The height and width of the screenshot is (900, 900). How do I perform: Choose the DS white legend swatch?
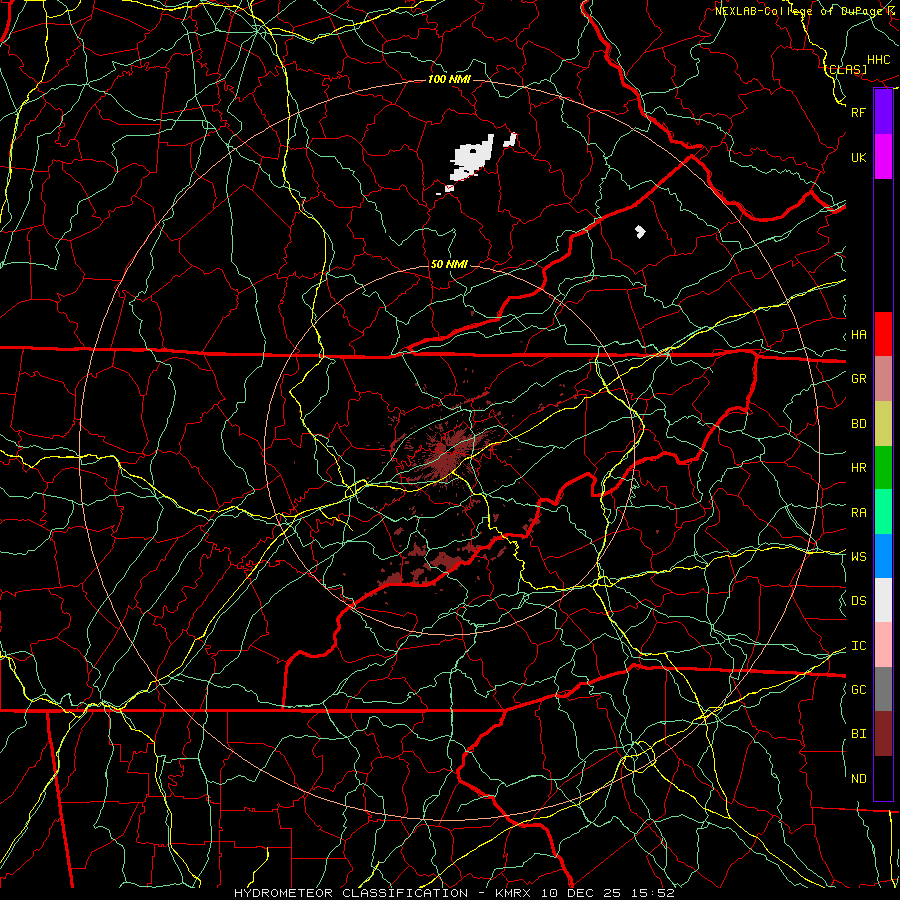pyautogui.click(x=883, y=600)
